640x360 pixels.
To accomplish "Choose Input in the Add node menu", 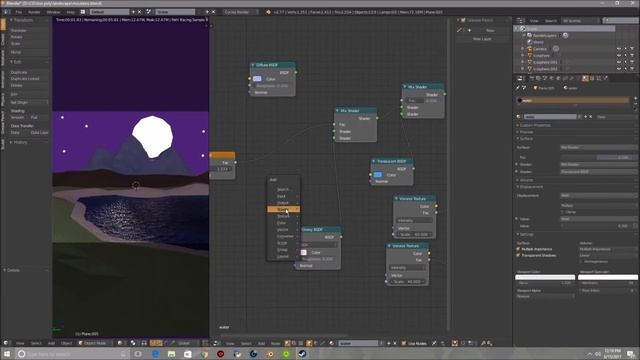I will pyautogui.click(x=284, y=196).
